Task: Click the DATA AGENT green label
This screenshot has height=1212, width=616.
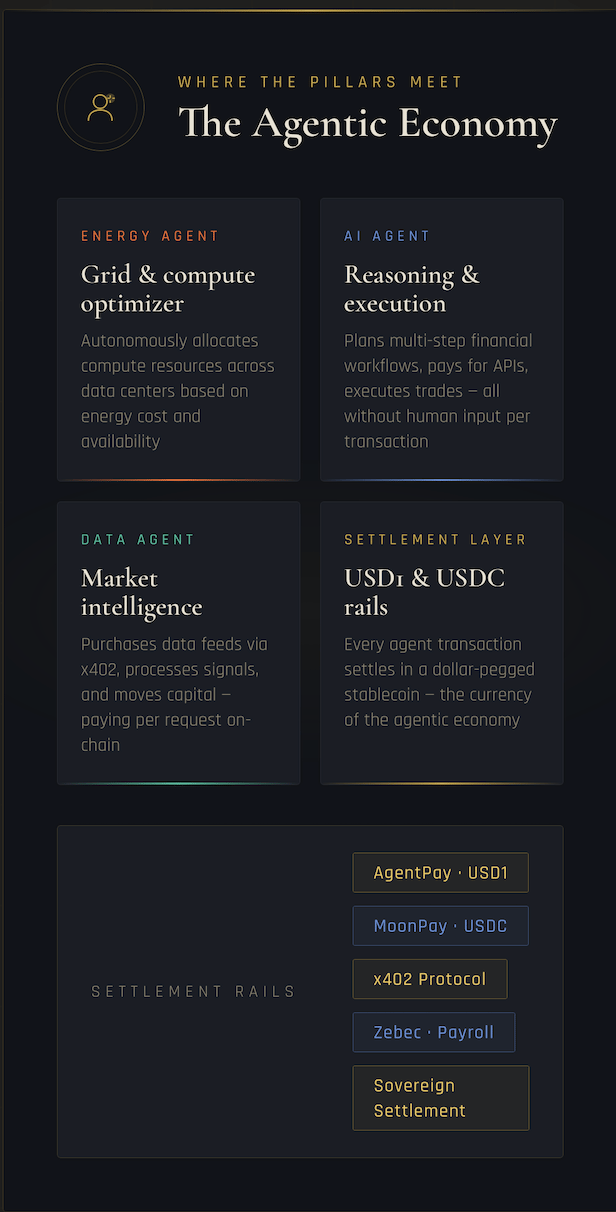Action: (x=138, y=539)
